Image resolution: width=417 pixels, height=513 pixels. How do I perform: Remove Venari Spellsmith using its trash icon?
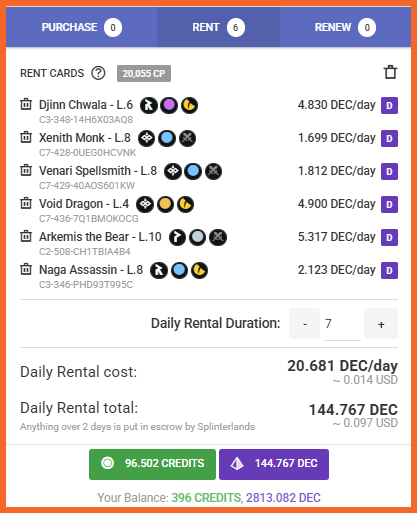(x=26, y=170)
